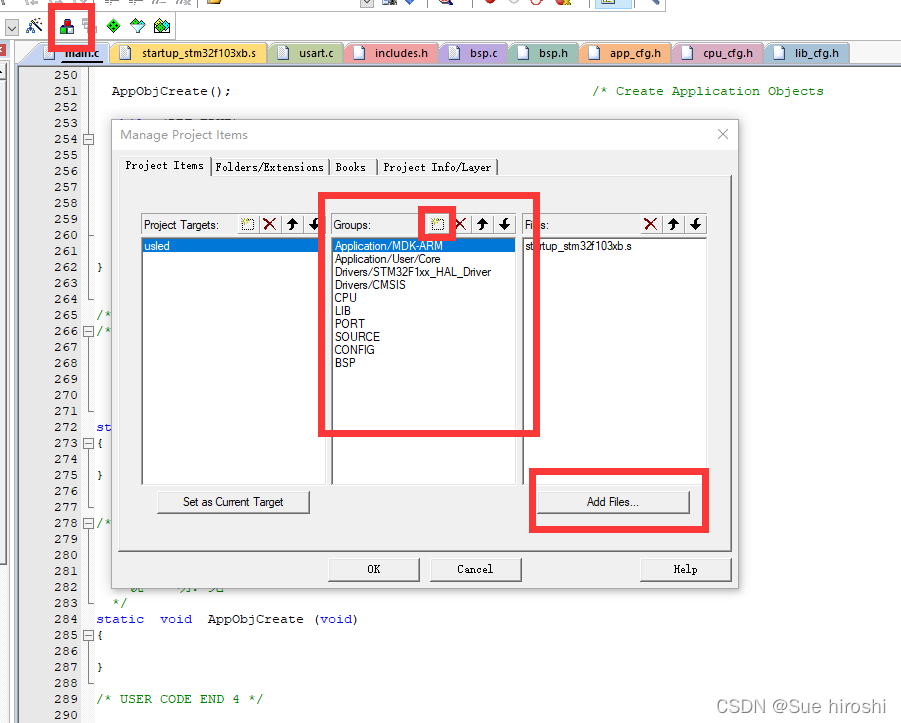Collapse the comment block at line 278

click(88, 523)
